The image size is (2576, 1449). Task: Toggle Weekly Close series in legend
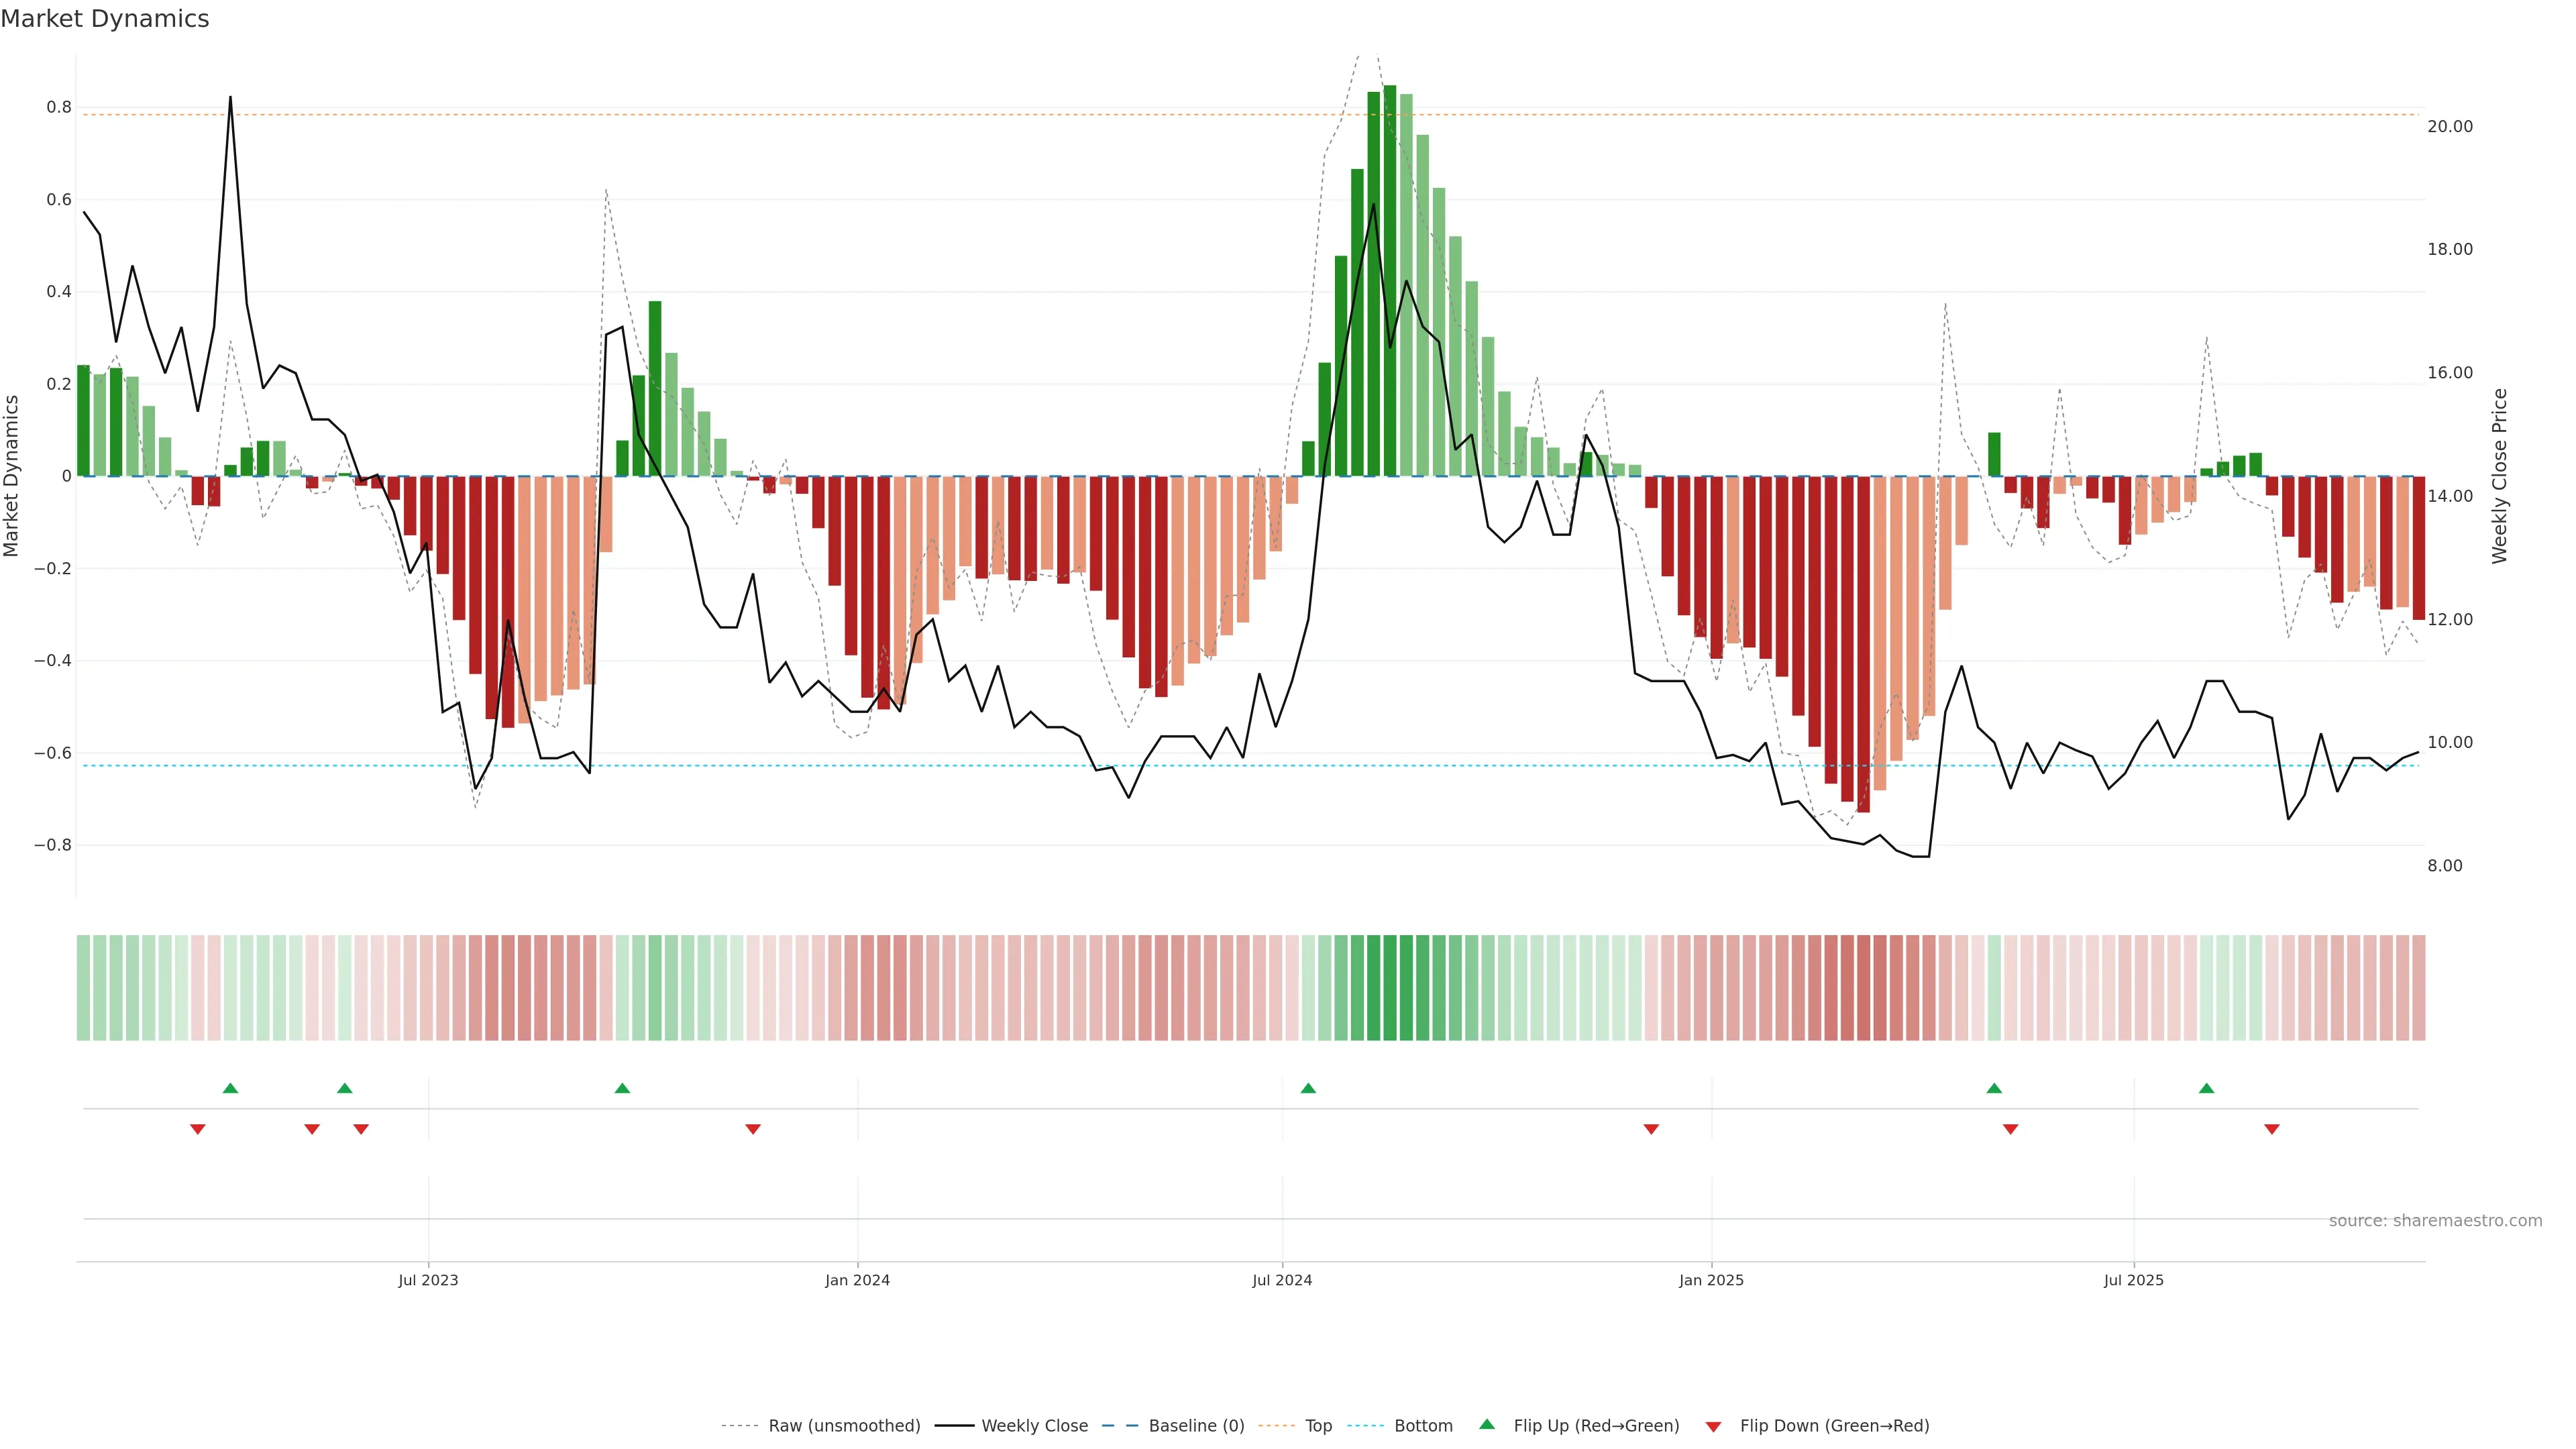click(1034, 1426)
